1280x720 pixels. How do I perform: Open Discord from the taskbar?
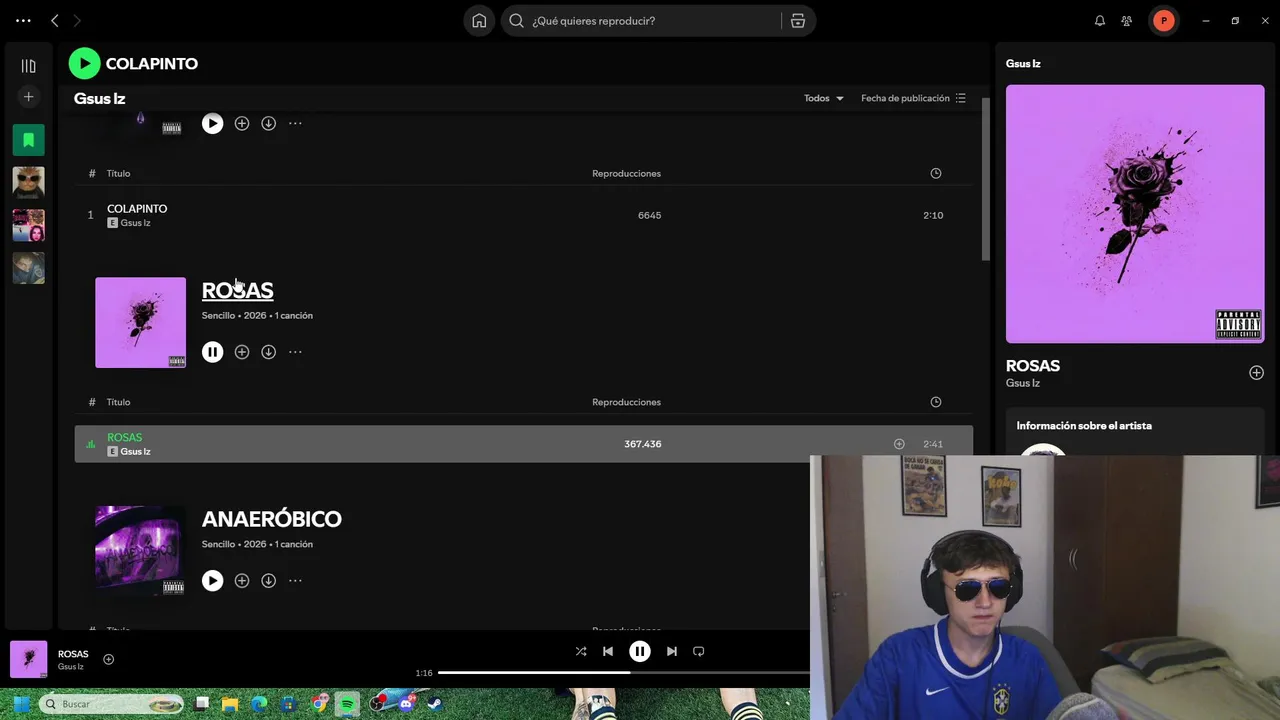pos(406,704)
